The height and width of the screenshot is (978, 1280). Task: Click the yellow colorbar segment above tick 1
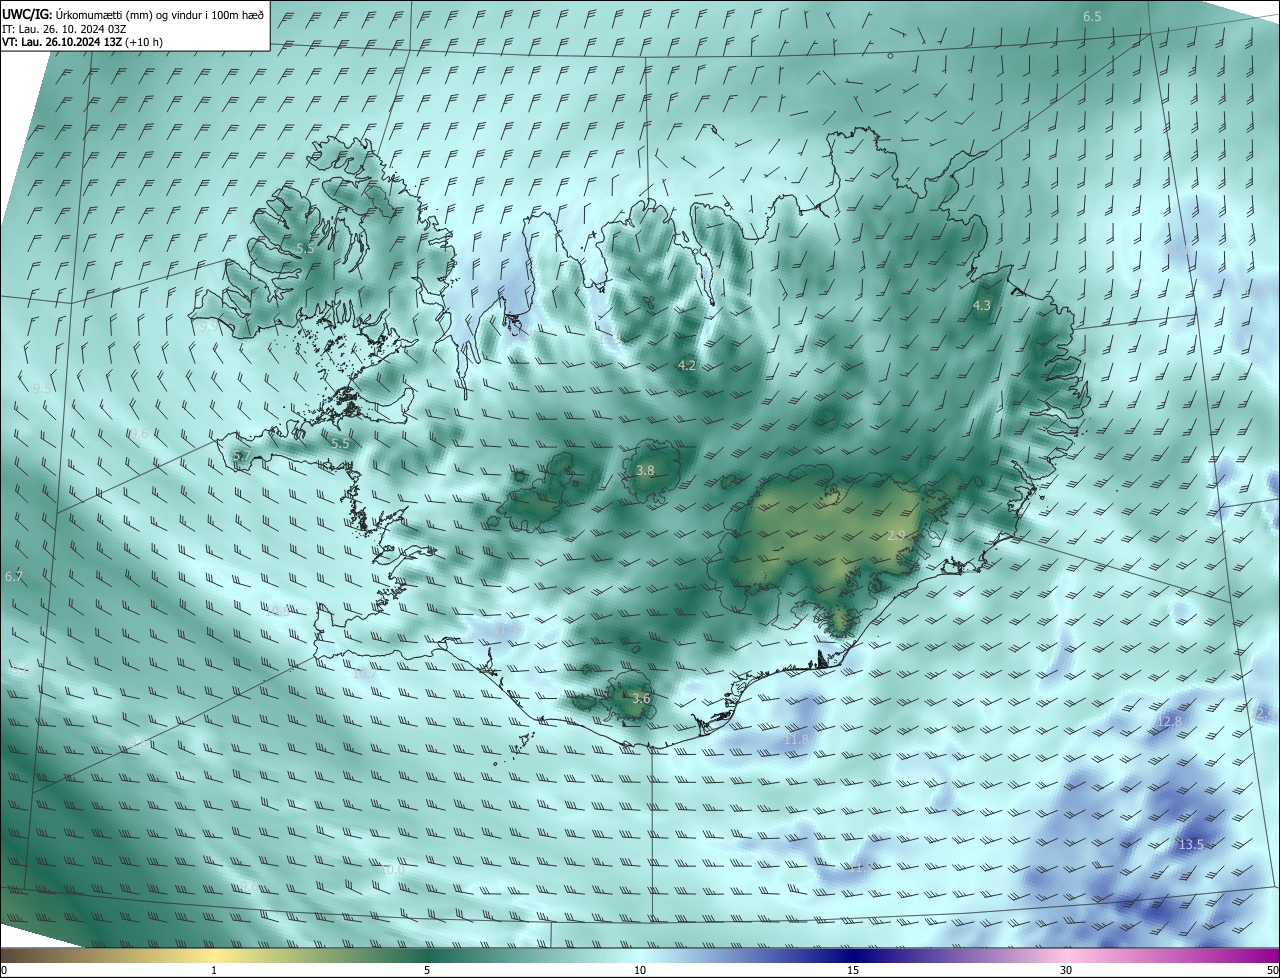coord(214,955)
